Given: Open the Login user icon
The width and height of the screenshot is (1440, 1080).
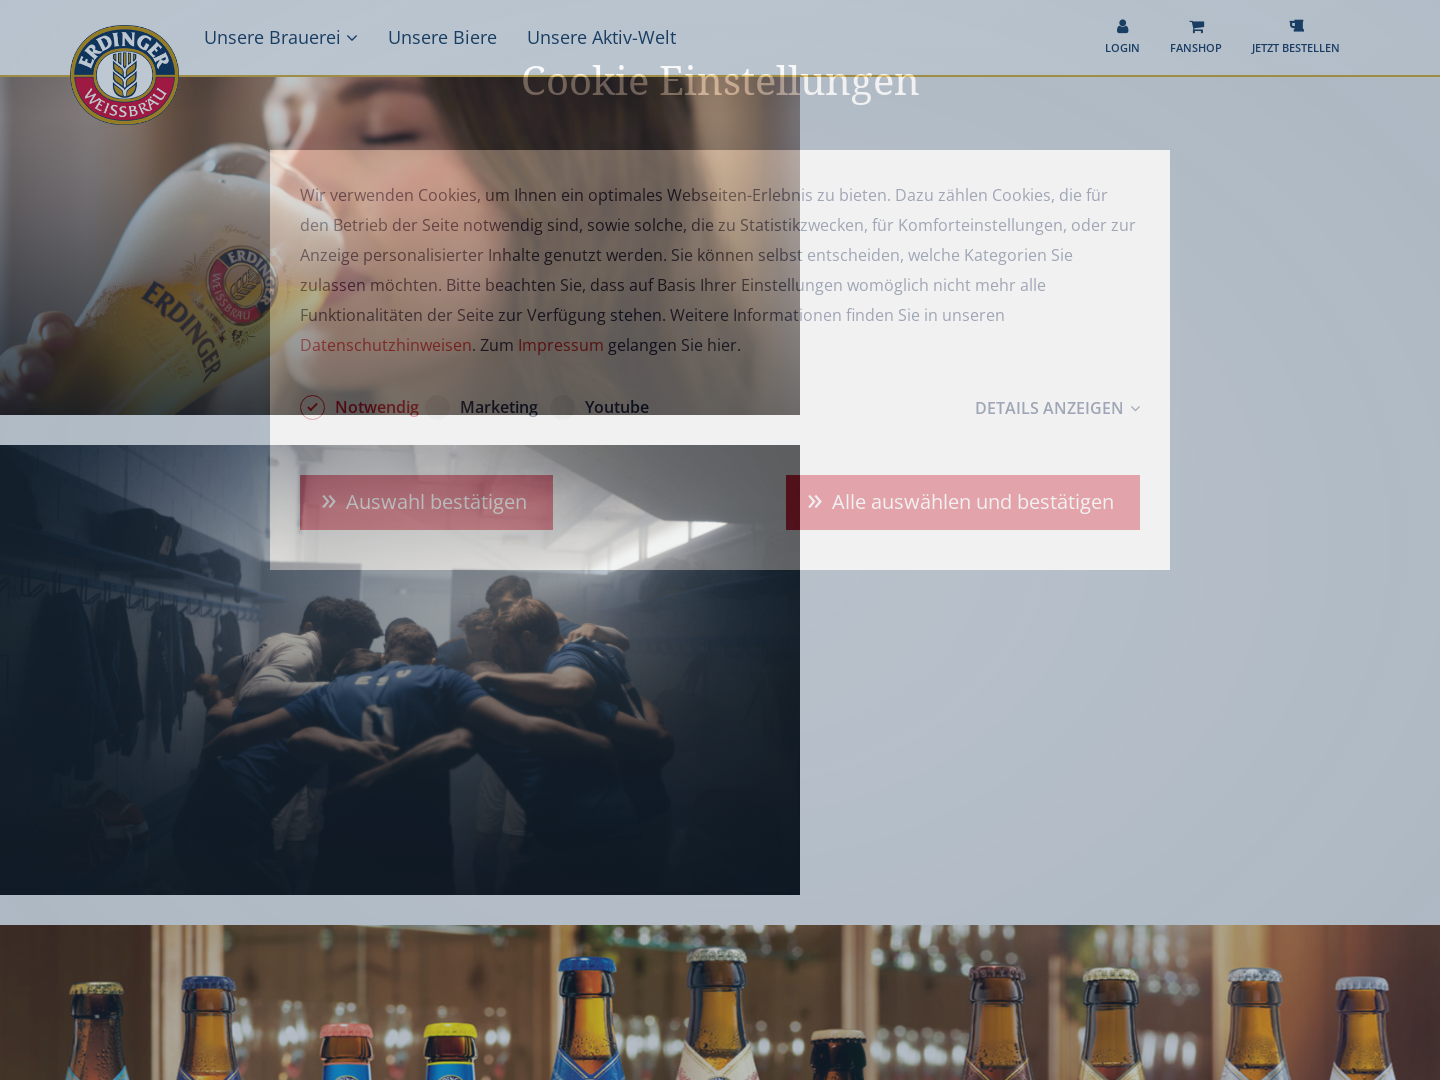Looking at the screenshot, I should (x=1122, y=27).
